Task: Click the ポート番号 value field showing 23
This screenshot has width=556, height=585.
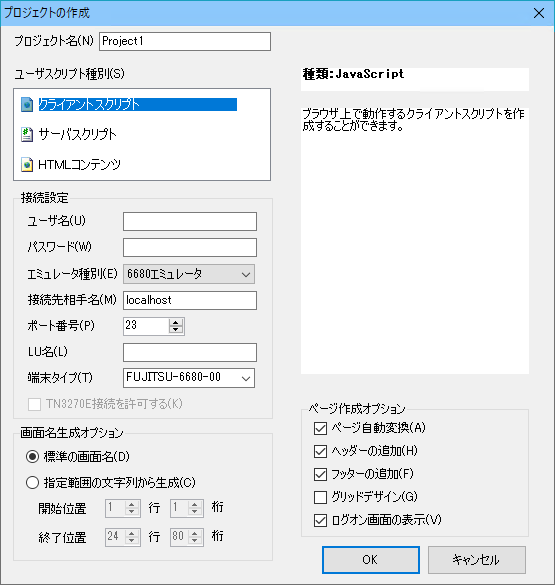Action: pyautogui.click(x=146, y=326)
